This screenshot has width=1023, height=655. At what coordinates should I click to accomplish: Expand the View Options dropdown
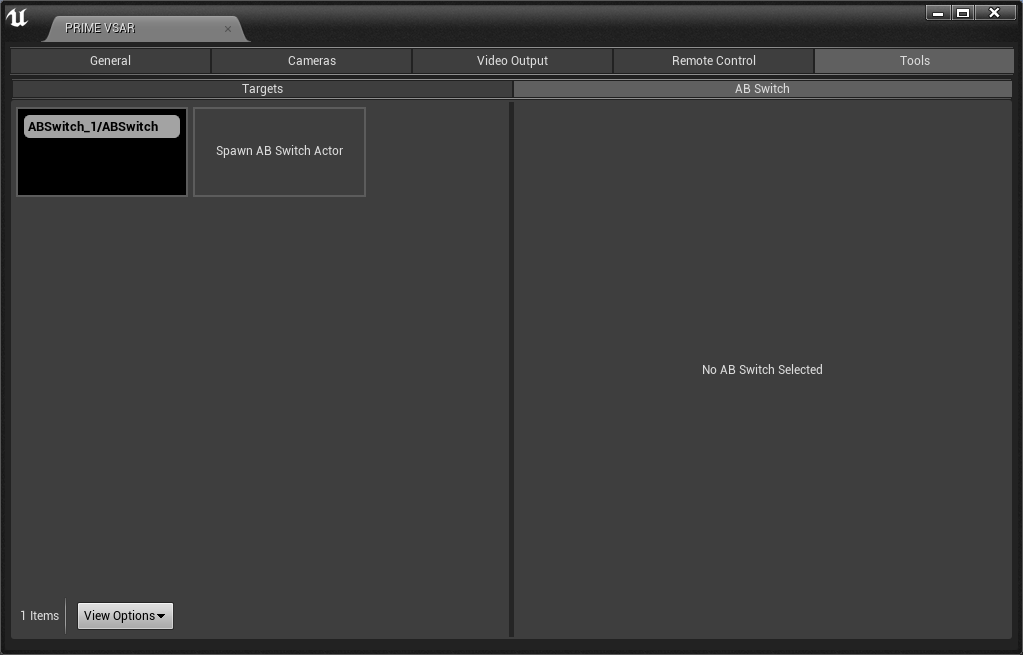tap(125, 616)
